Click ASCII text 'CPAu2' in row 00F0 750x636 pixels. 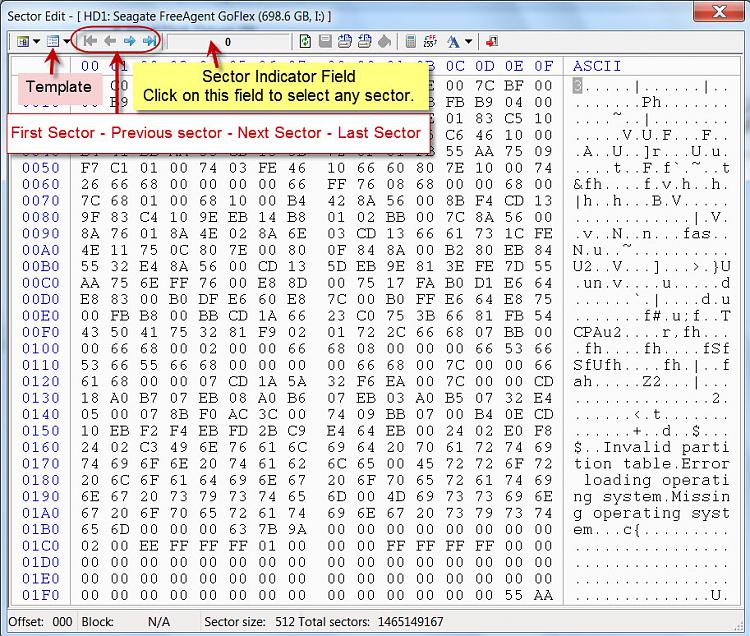(597, 332)
